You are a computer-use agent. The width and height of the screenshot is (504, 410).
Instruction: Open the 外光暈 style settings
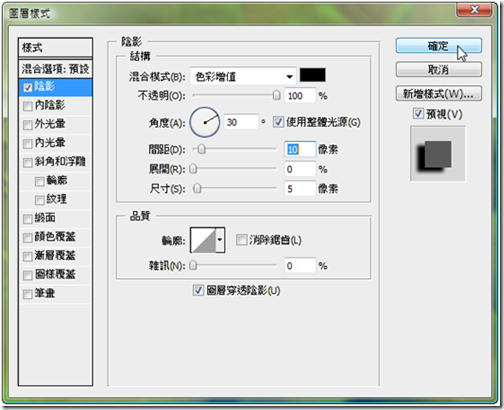(x=50, y=124)
